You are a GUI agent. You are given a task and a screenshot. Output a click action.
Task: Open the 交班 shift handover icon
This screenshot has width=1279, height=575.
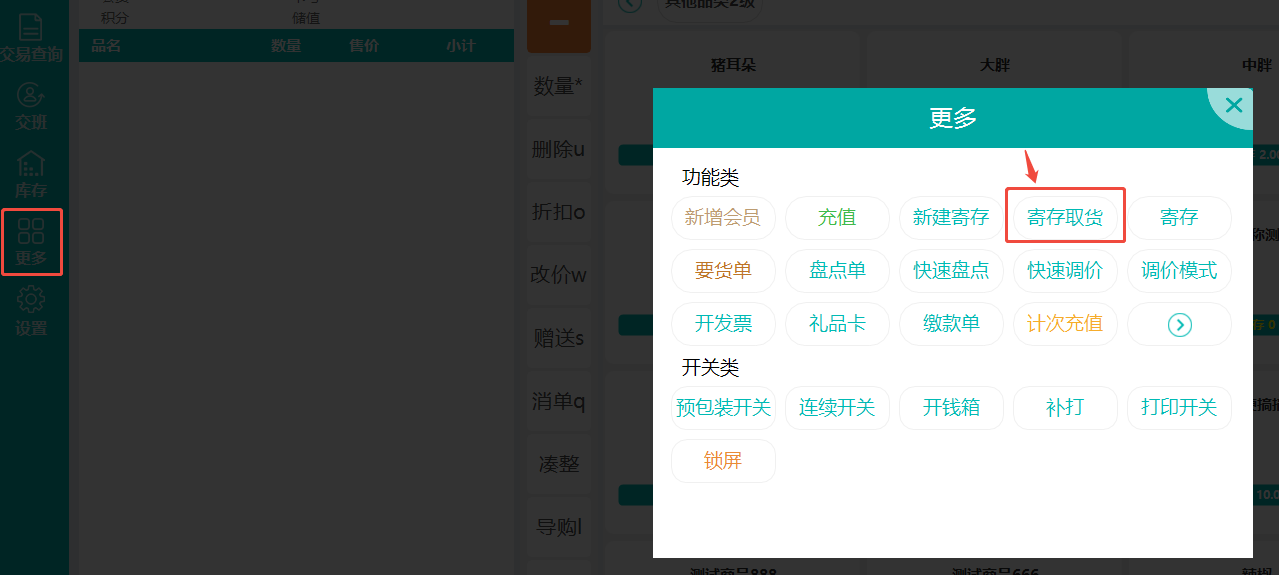31,107
